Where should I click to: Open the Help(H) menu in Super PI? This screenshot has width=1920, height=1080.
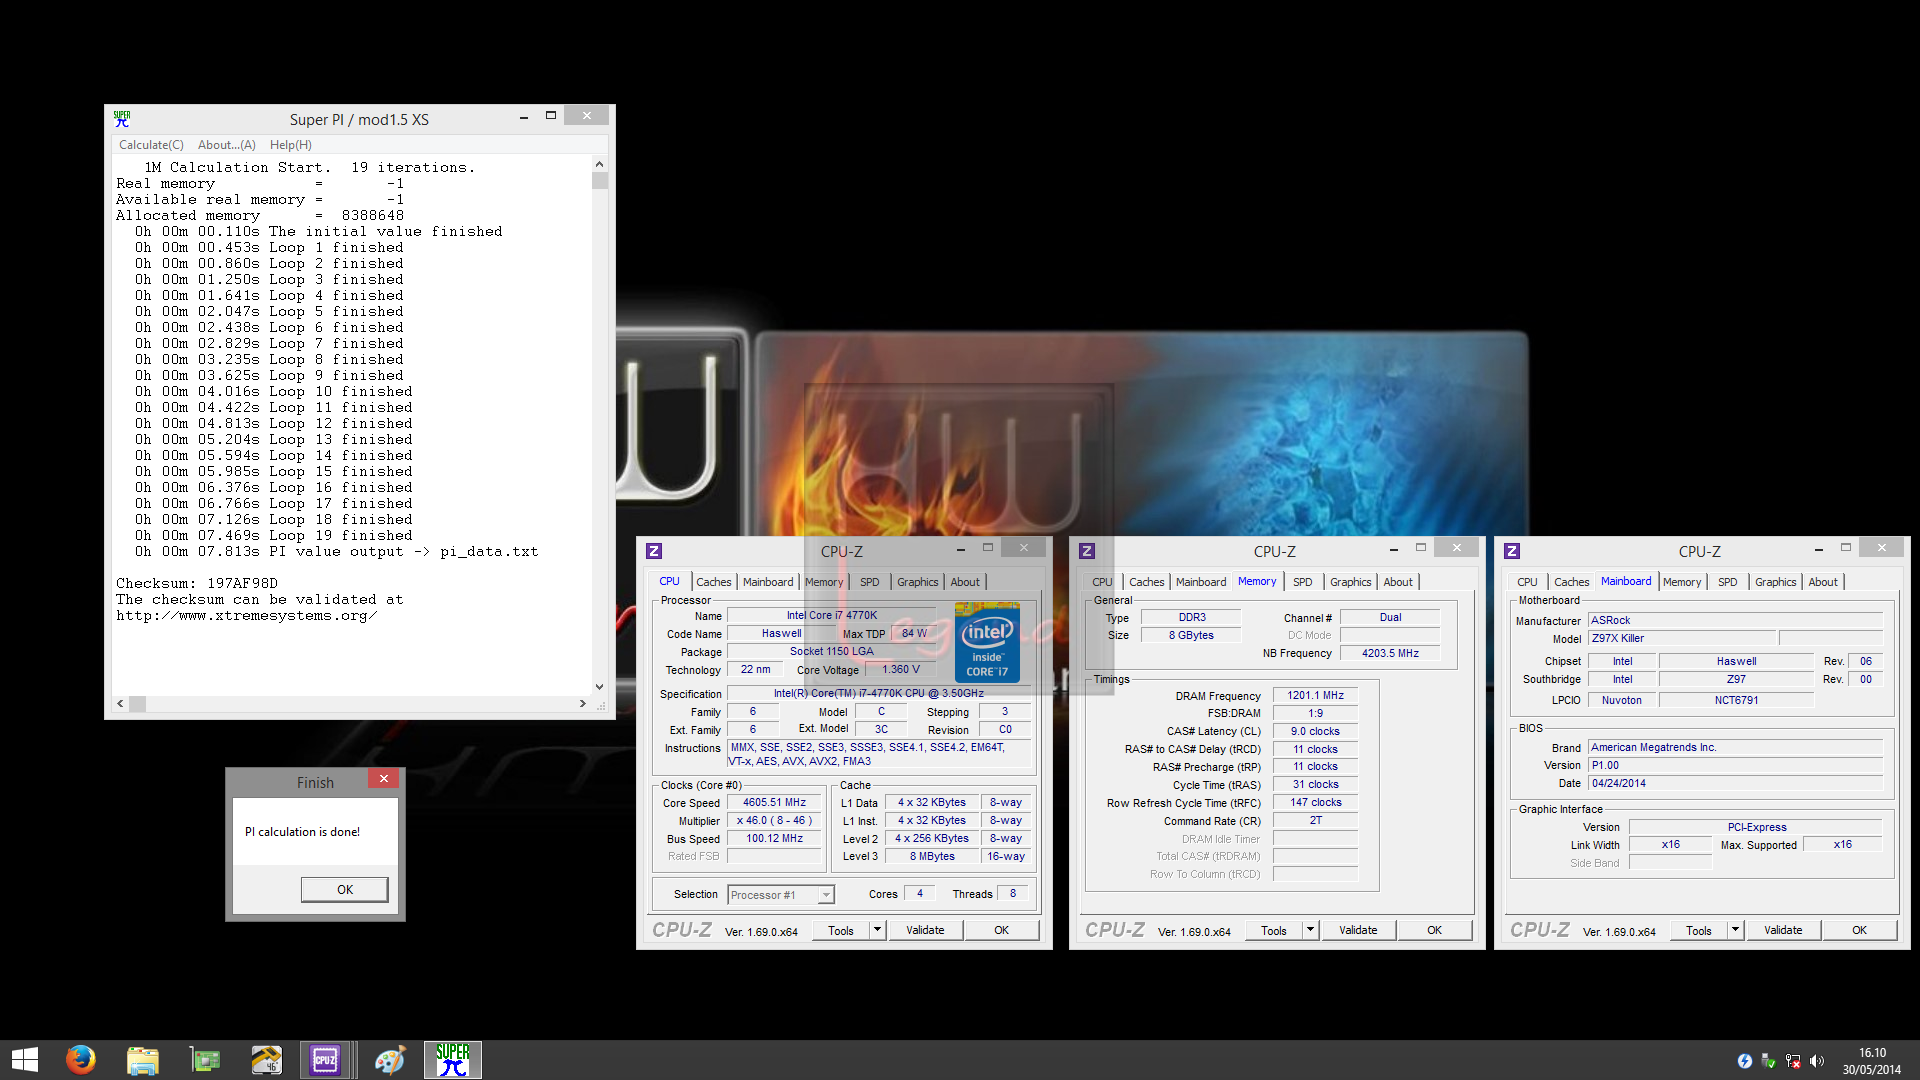click(291, 145)
